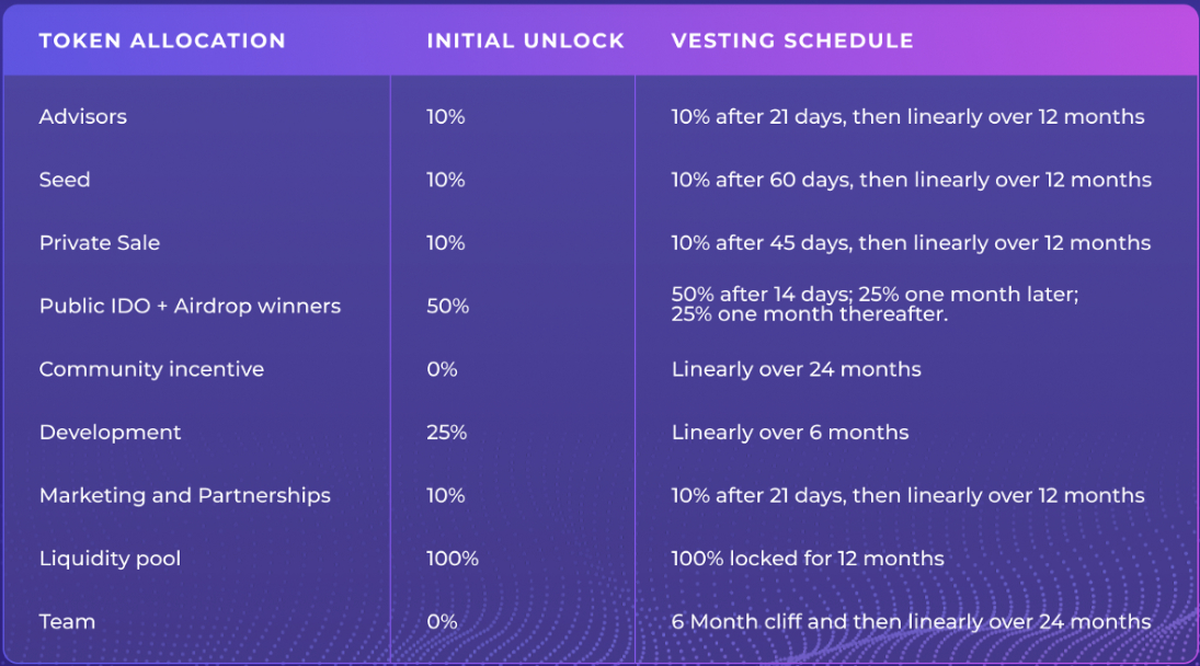The width and height of the screenshot is (1200, 666).
Task: Select Public IDO + Airdrop winners label
Action: (190, 306)
